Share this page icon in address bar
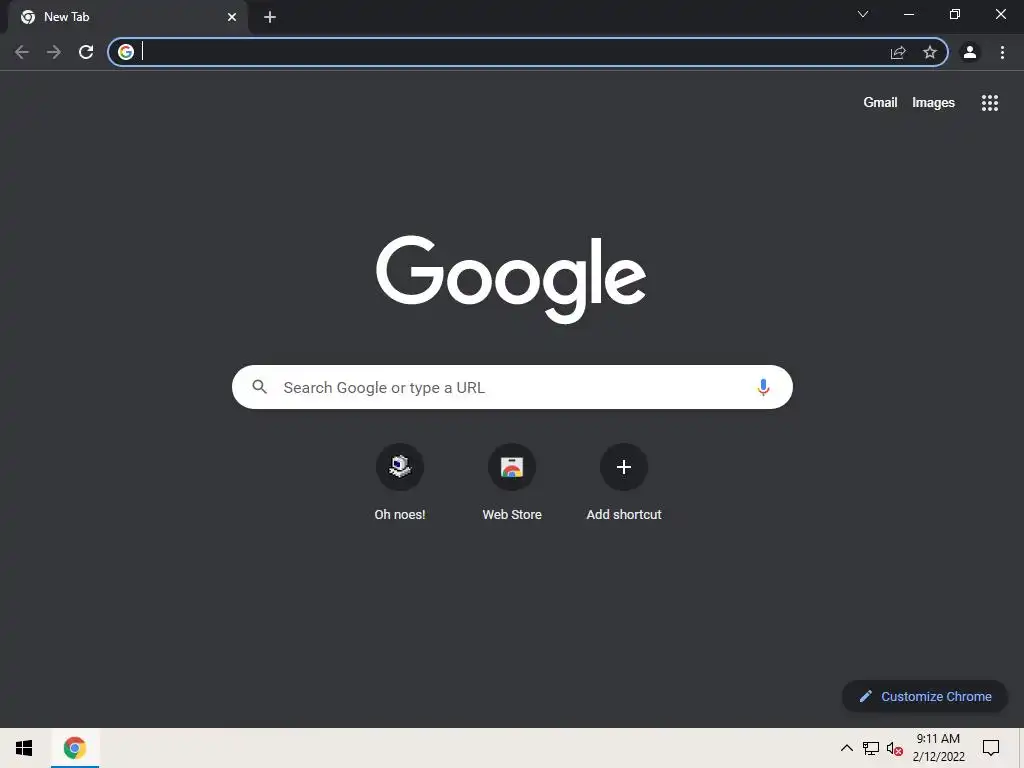The width and height of the screenshot is (1024, 768). (x=898, y=52)
